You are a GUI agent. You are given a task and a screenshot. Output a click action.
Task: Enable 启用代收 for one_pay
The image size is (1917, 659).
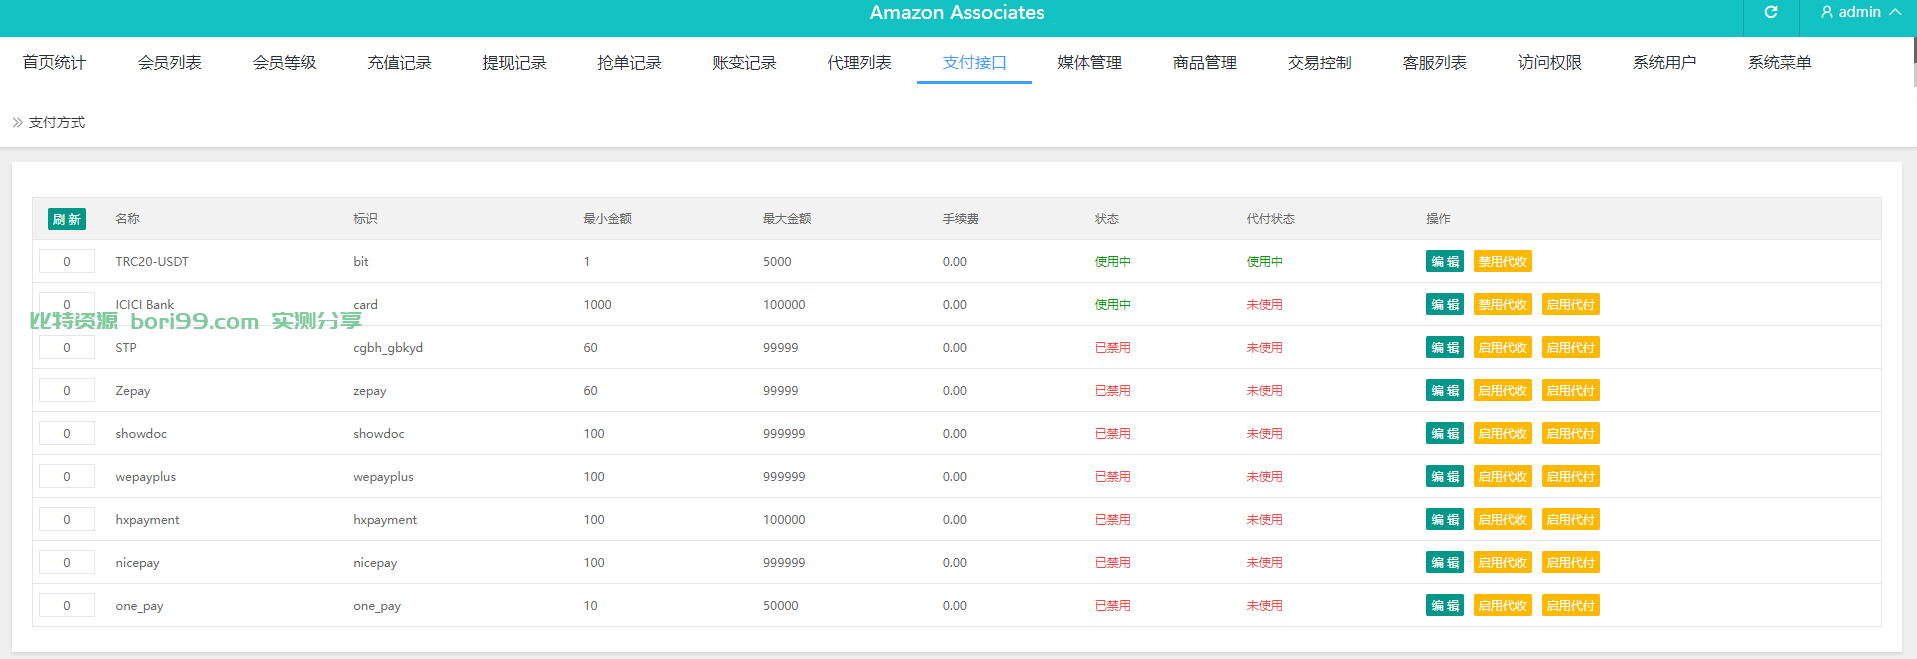1503,605
